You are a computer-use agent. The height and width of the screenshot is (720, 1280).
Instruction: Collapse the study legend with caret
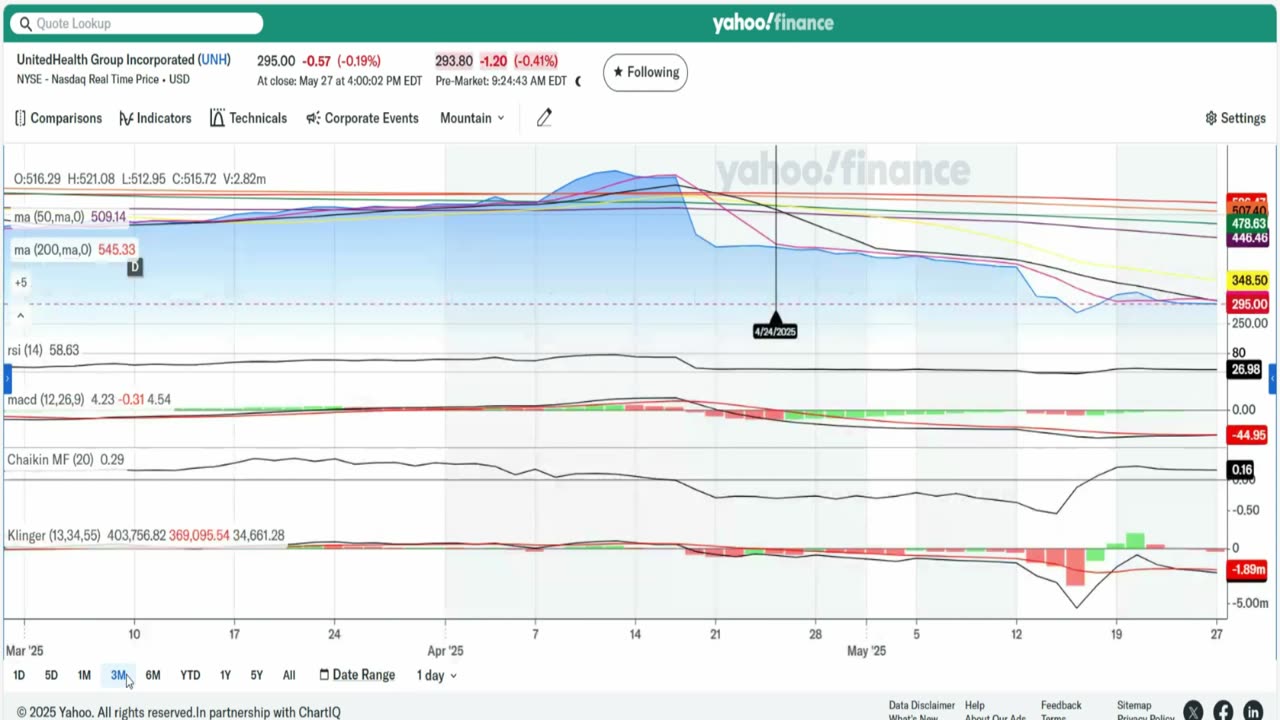click(20, 316)
